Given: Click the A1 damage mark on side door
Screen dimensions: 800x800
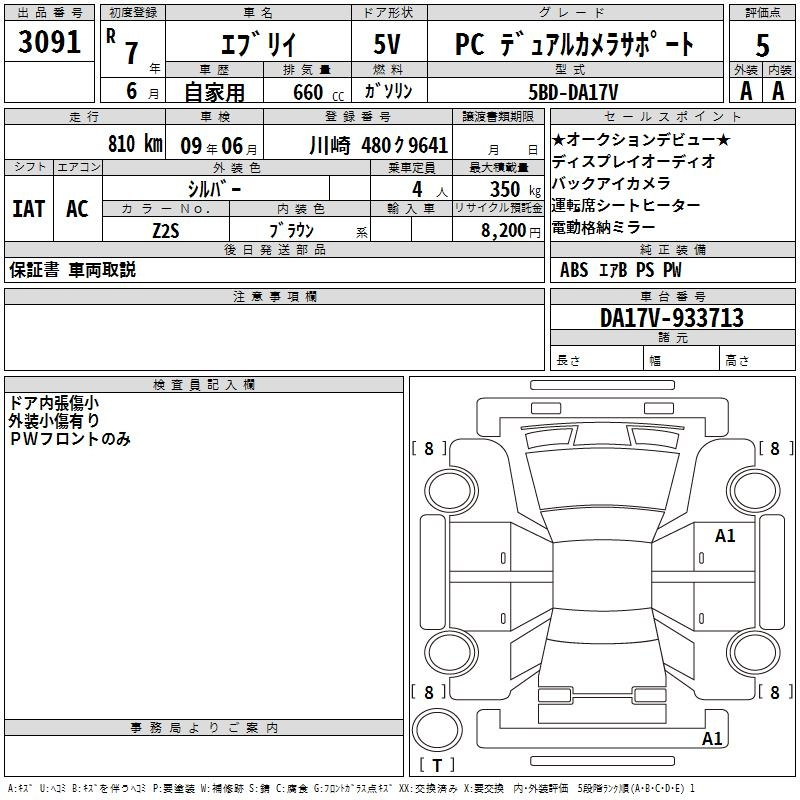Looking at the screenshot, I should (725, 536).
